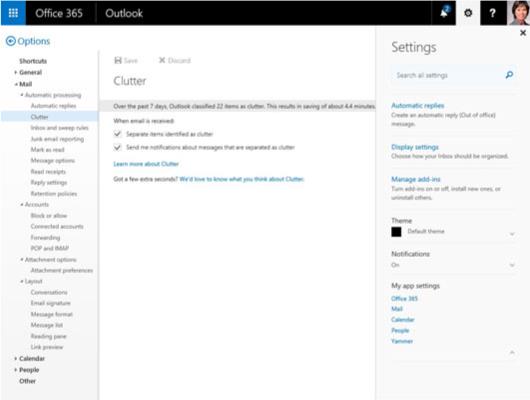Viewport: 530px width, 400px height.
Task: Select Inbox and sweep rules
Action: (x=59, y=128)
